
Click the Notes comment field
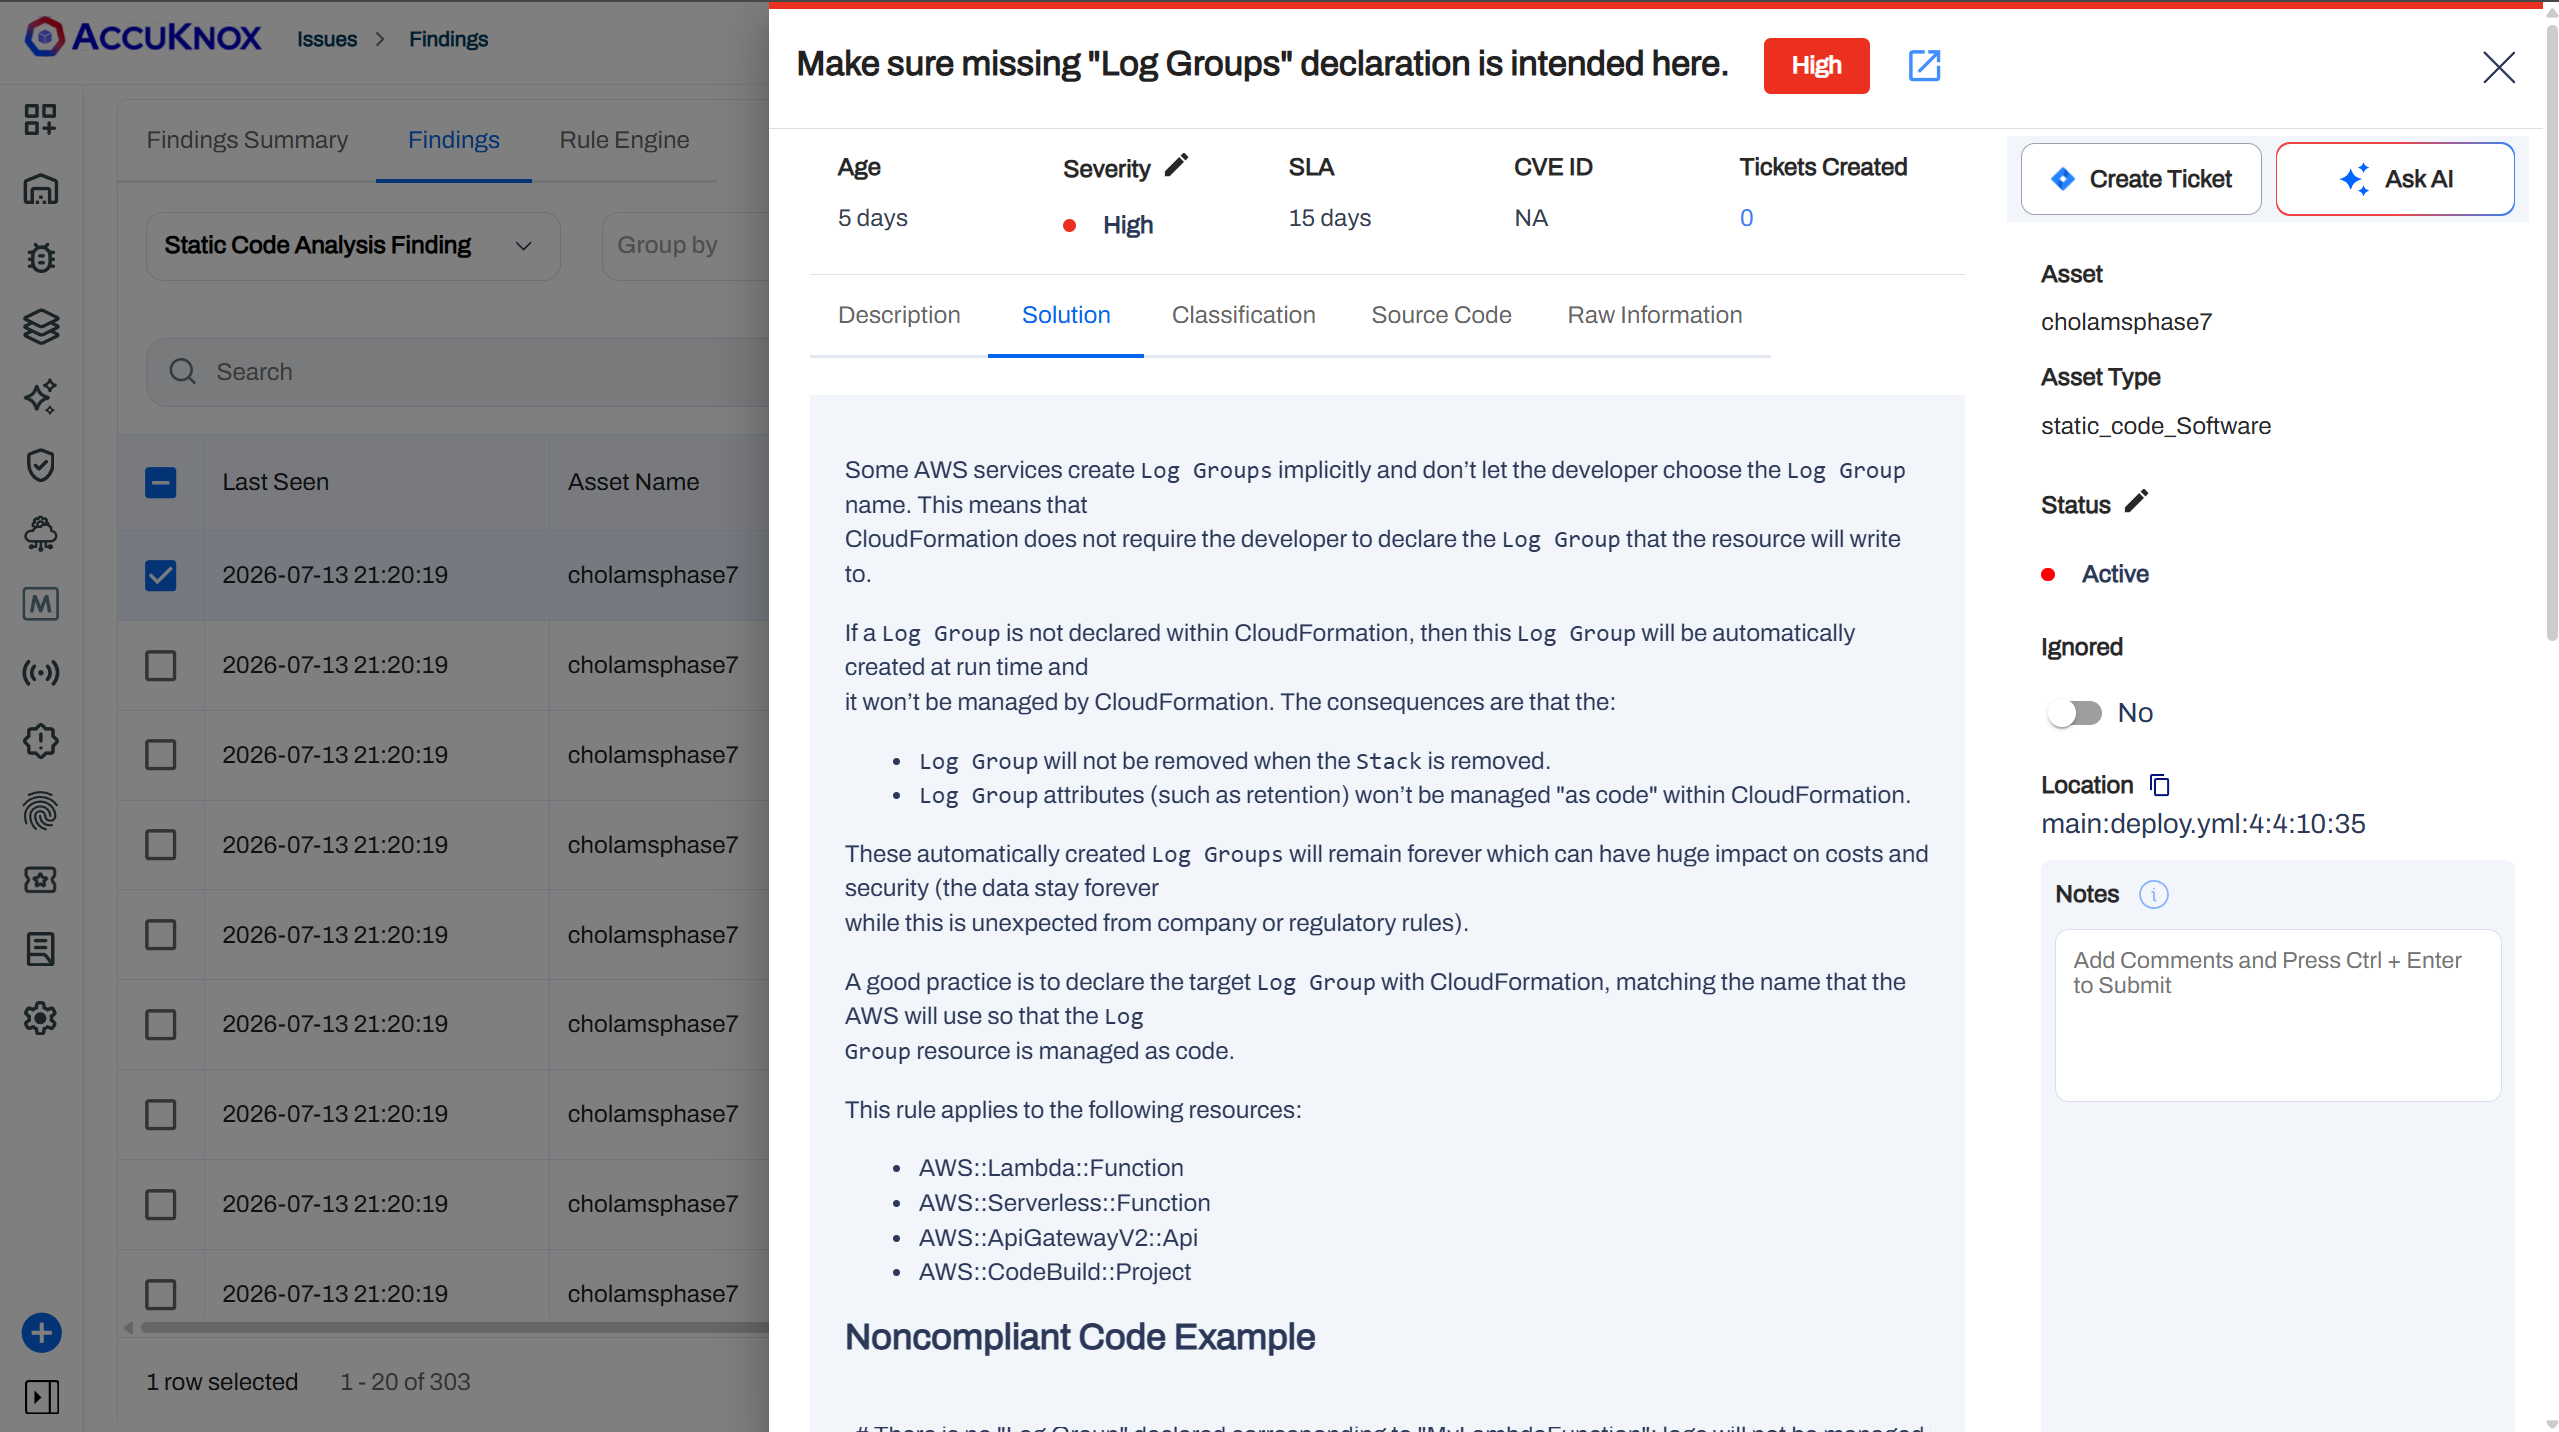pos(2278,1016)
